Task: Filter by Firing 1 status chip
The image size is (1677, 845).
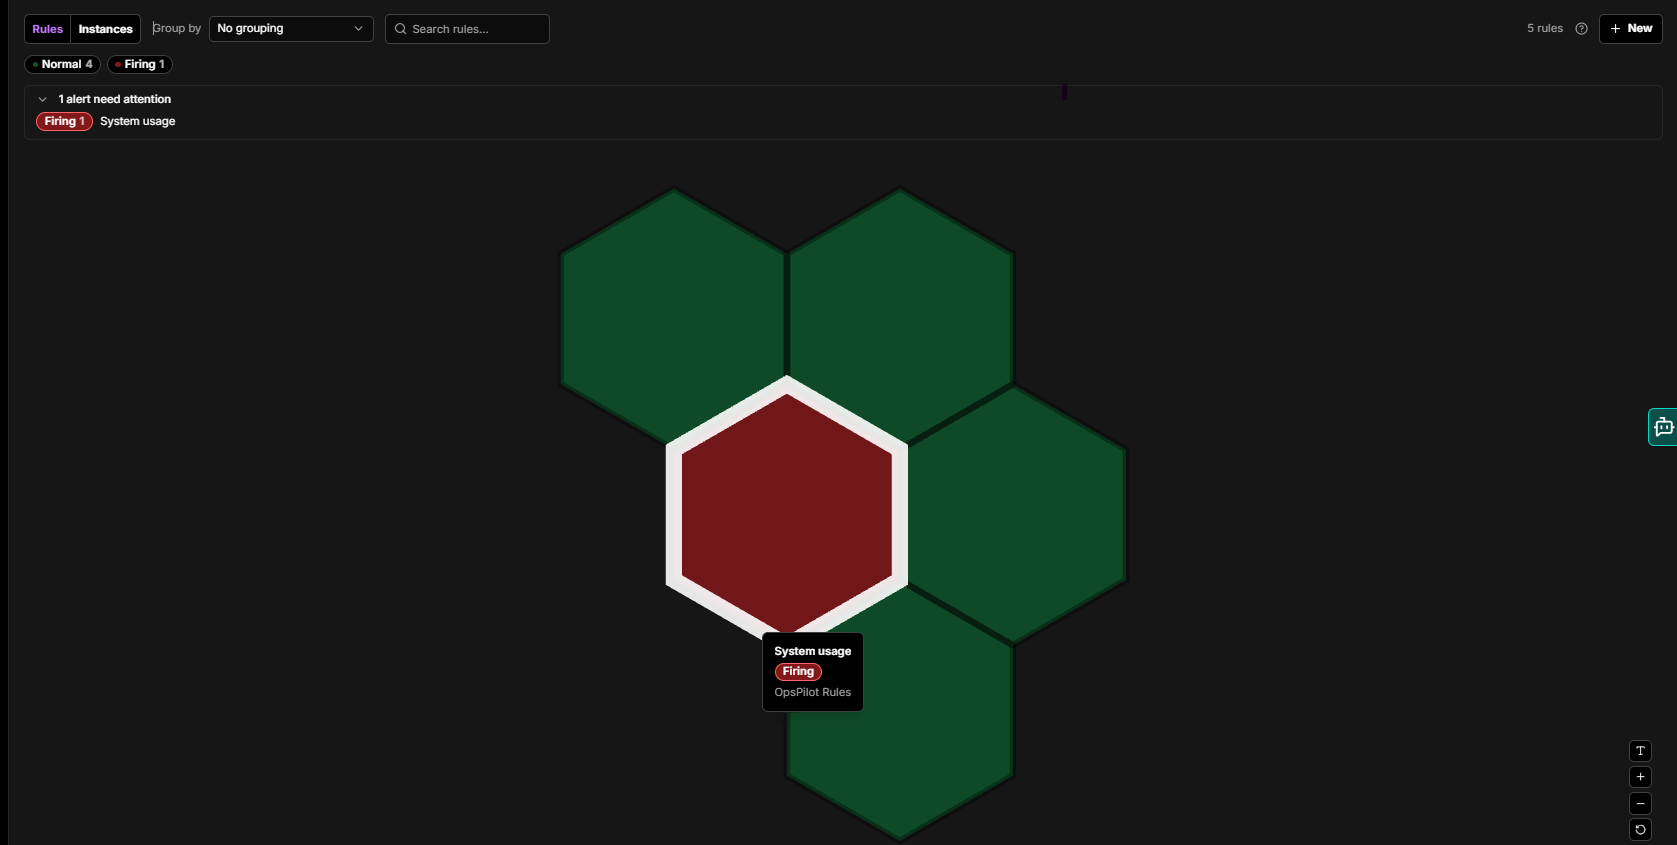Action: 140,64
